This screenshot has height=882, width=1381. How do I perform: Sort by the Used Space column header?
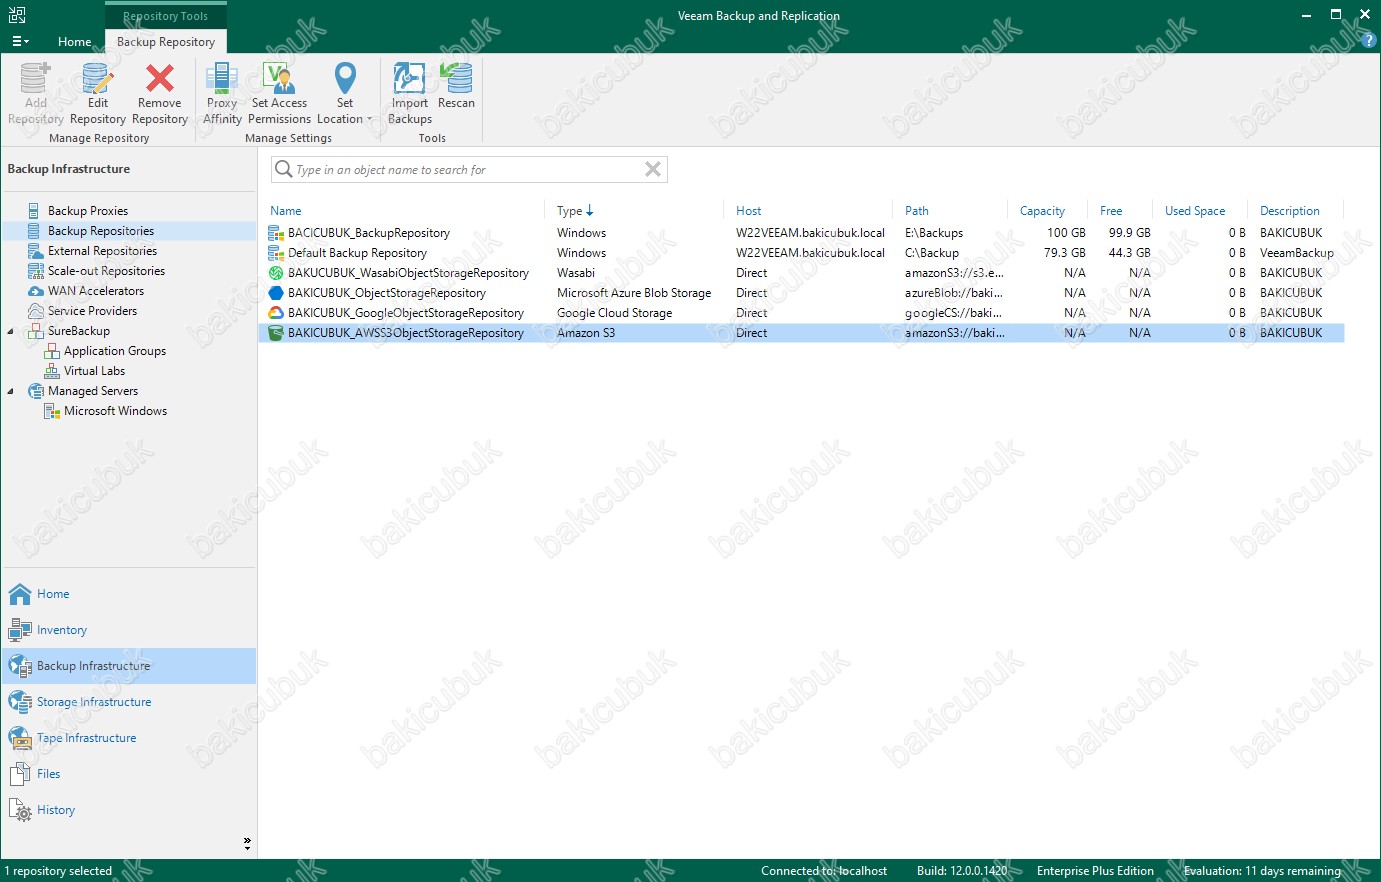pos(1195,211)
